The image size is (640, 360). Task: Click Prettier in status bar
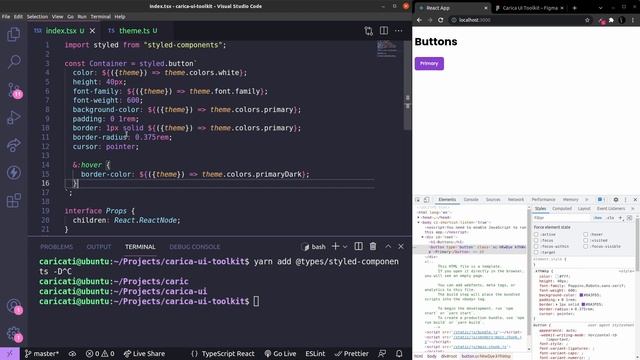[351, 353]
